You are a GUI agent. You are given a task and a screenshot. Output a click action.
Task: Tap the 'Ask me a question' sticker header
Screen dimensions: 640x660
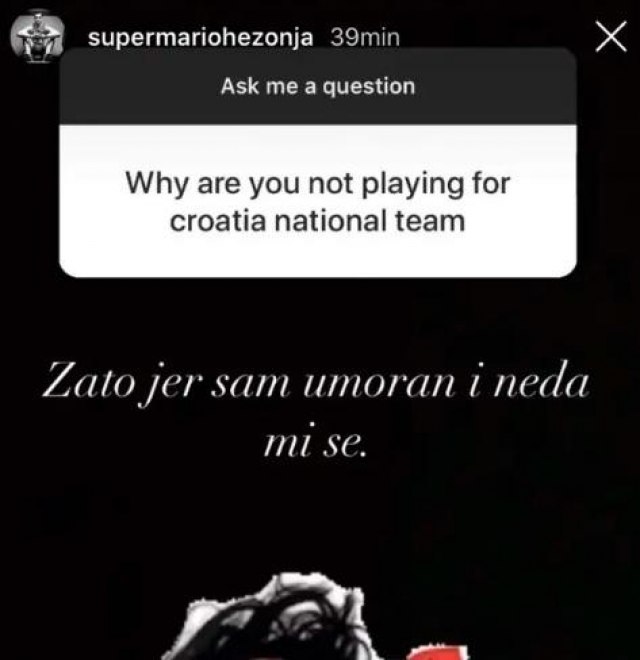318,86
